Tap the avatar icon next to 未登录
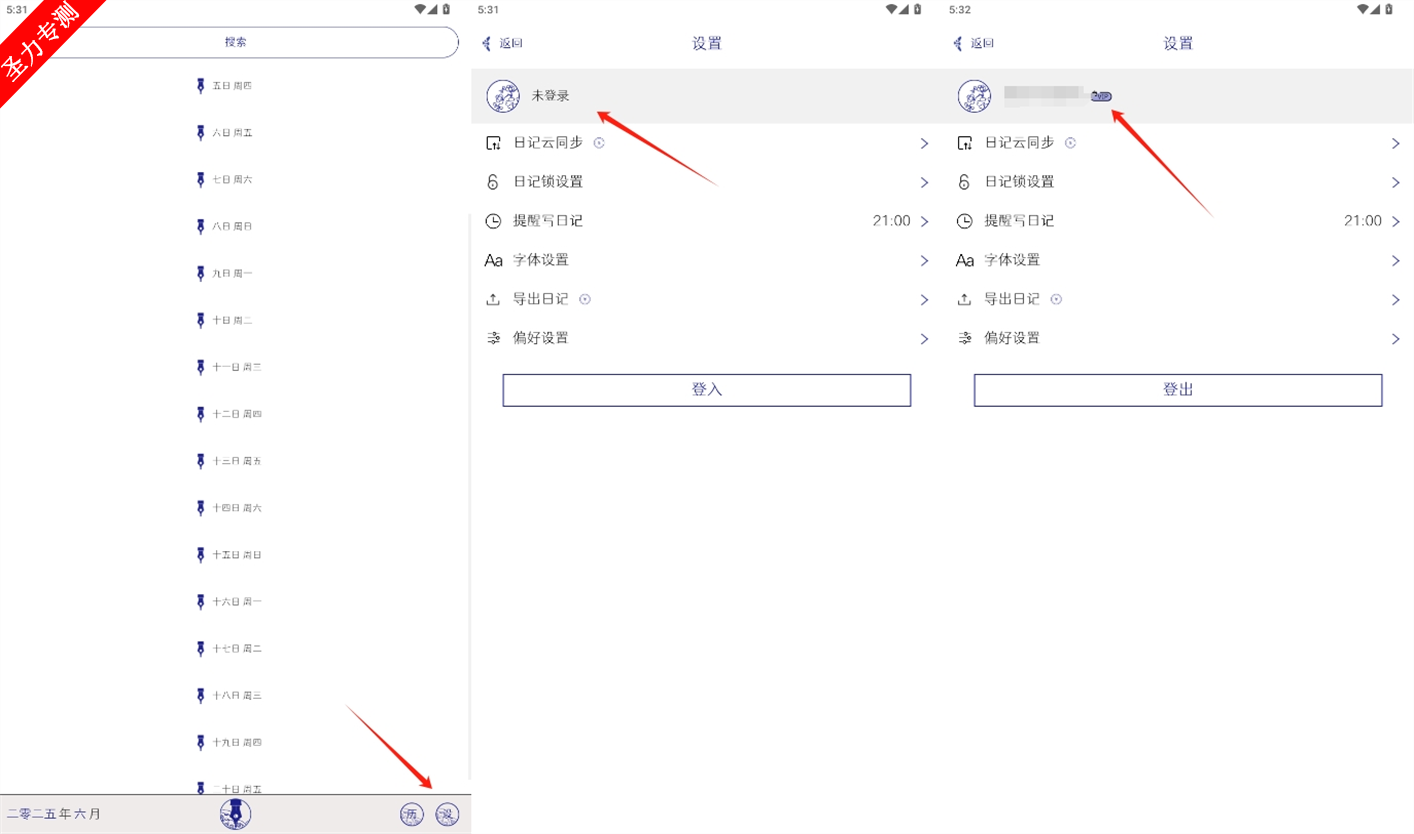Screen dimensions: 1414x834 (x=503, y=96)
